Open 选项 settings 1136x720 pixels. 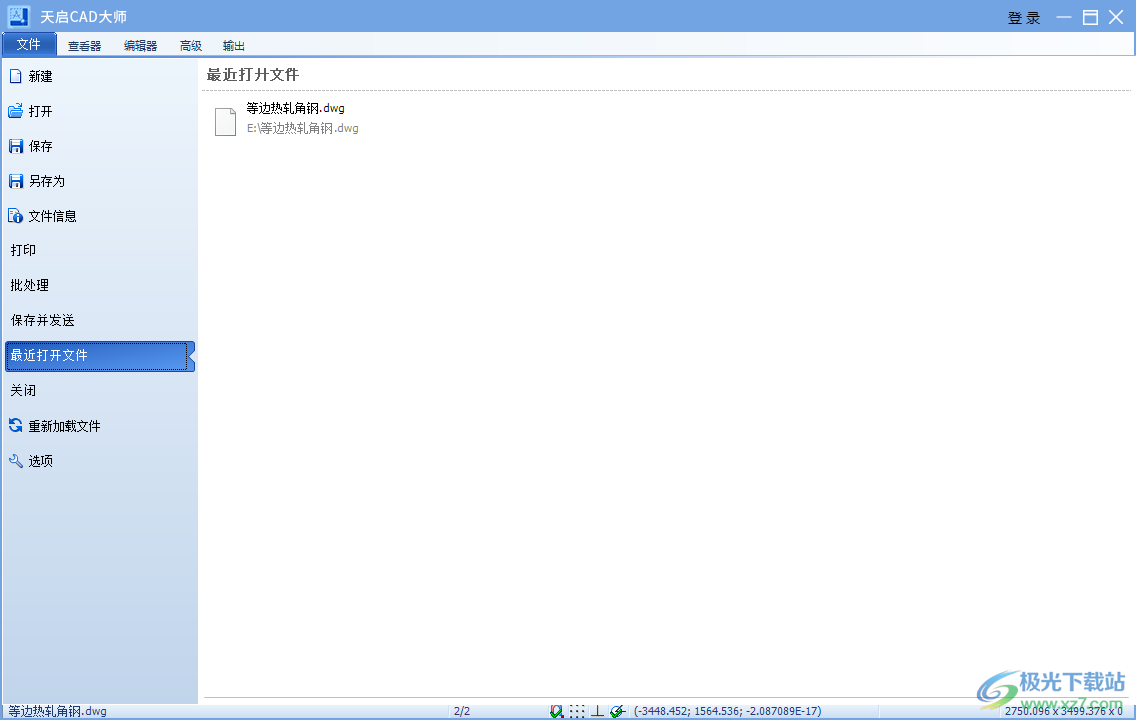pyautogui.click(x=99, y=461)
